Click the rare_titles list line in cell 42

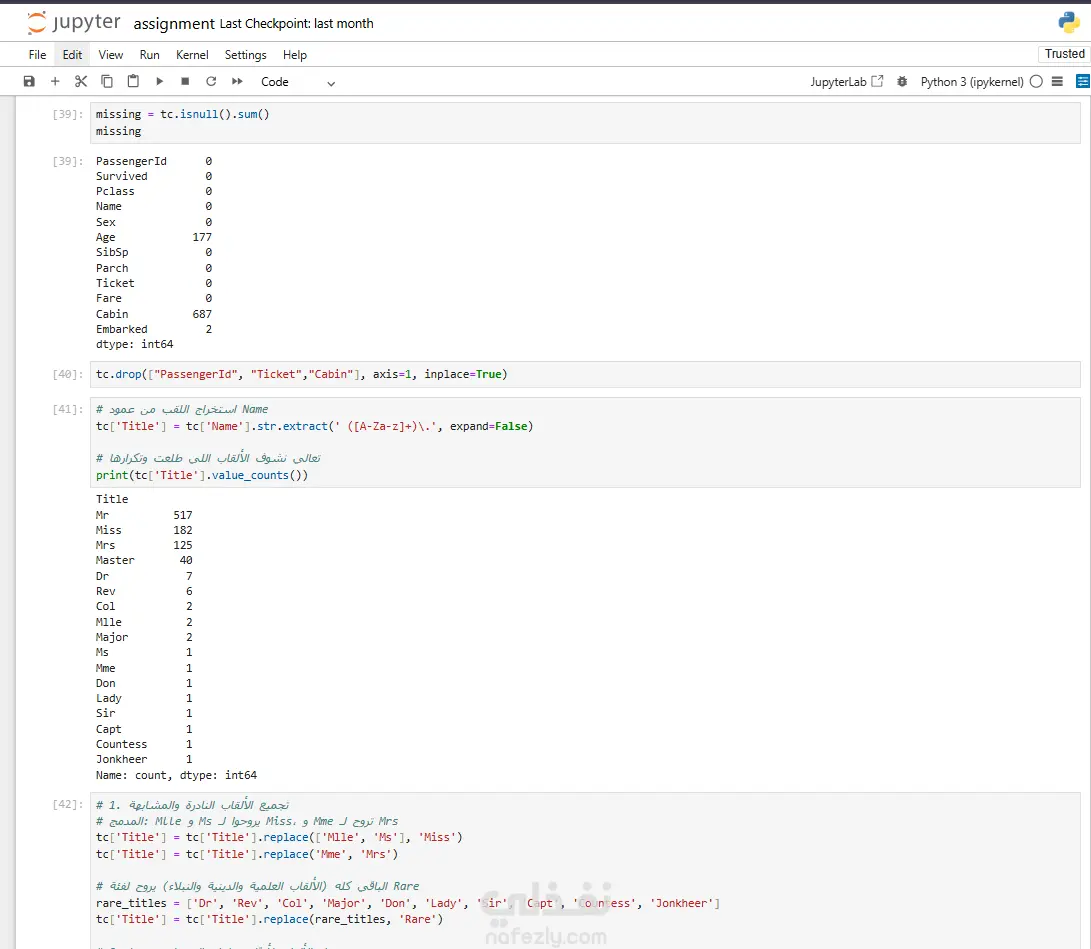pyautogui.click(x=408, y=903)
